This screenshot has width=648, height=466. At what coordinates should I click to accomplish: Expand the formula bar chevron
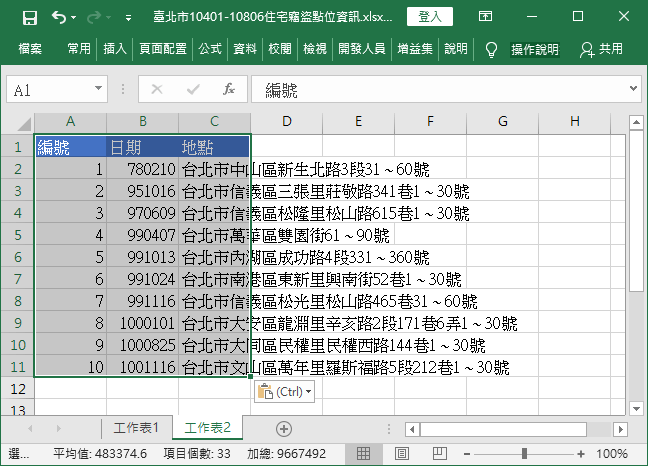(x=633, y=88)
